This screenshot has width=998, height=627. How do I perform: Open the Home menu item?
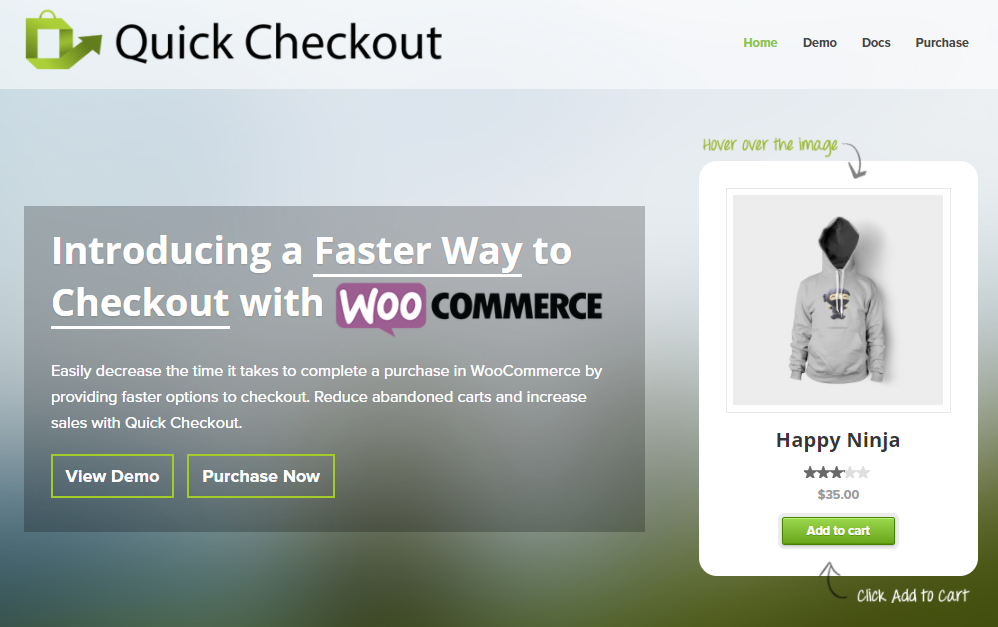(760, 43)
